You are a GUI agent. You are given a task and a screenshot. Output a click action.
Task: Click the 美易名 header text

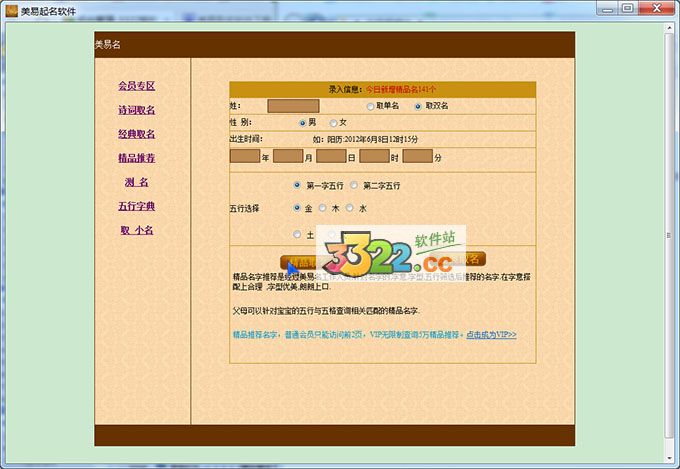[x=108, y=45]
